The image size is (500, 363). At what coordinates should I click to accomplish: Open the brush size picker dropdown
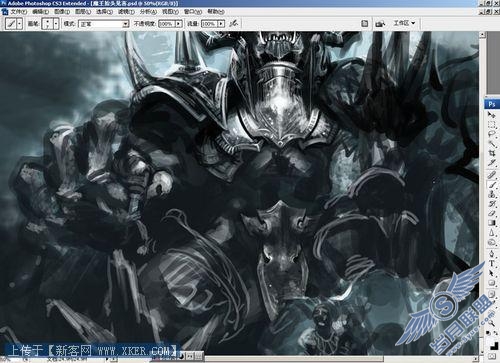coord(56,24)
